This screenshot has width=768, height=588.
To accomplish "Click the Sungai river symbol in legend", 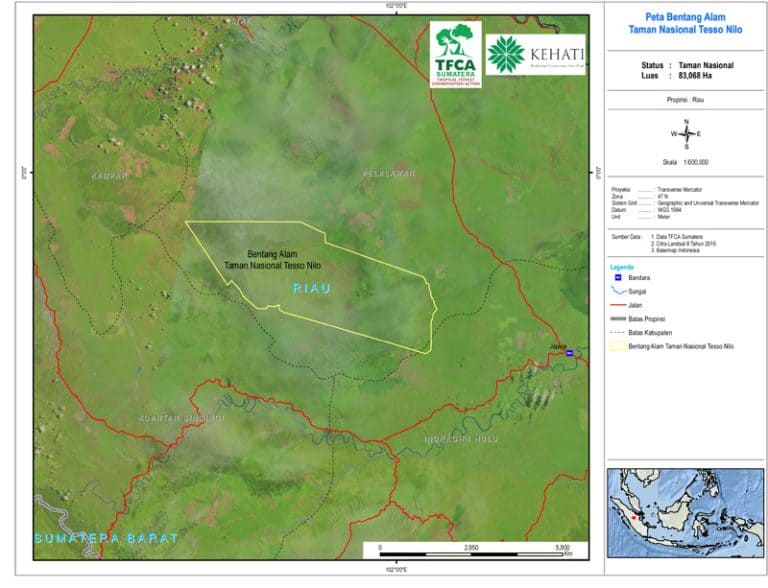I will (616, 290).
